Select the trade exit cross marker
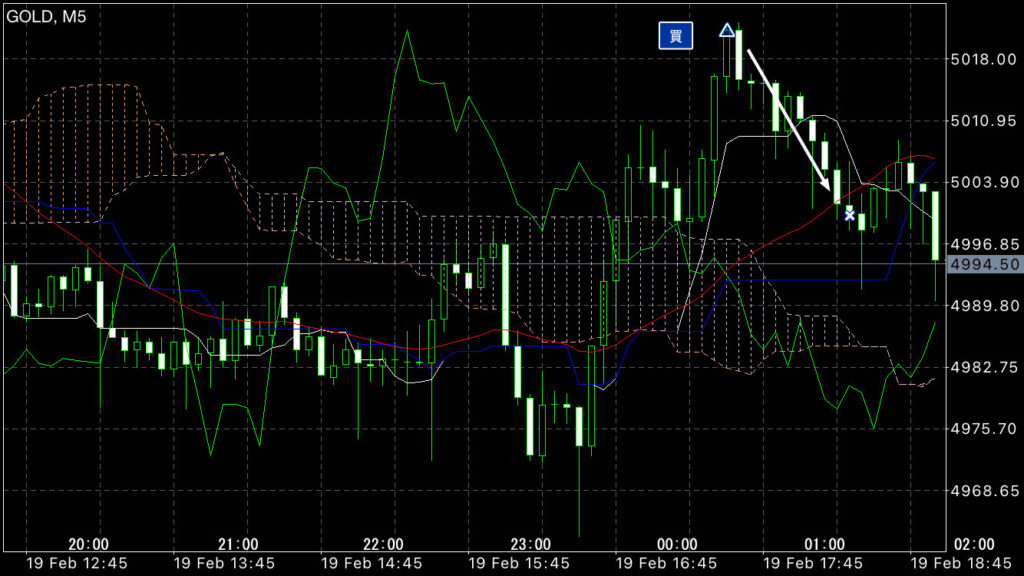This screenshot has width=1024, height=576. tap(850, 215)
